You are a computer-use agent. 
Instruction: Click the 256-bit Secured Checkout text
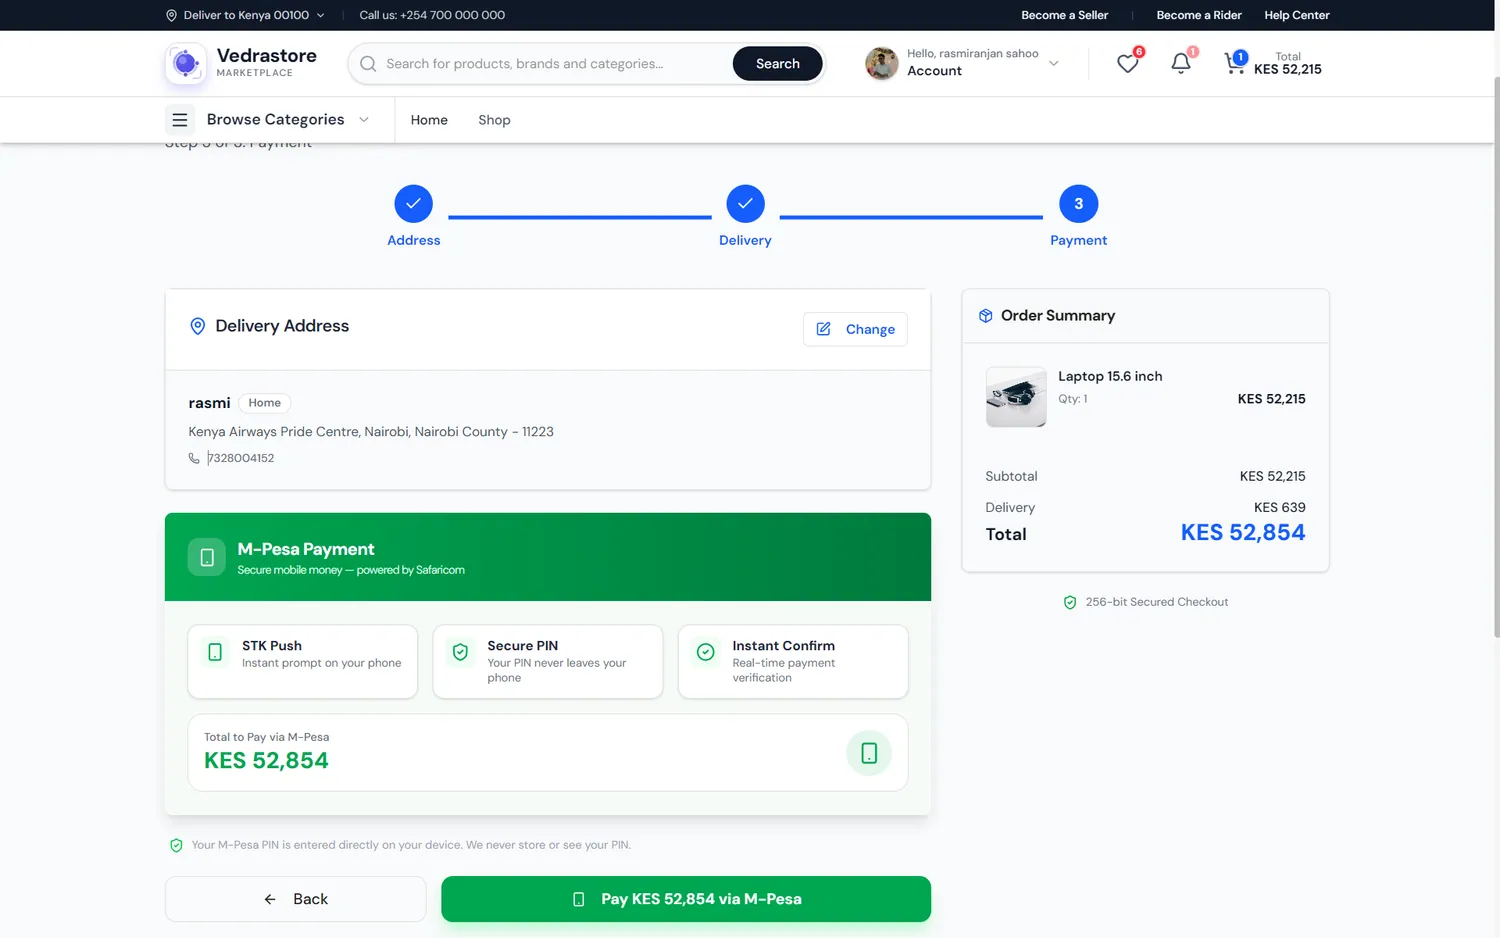click(1157, 602)
